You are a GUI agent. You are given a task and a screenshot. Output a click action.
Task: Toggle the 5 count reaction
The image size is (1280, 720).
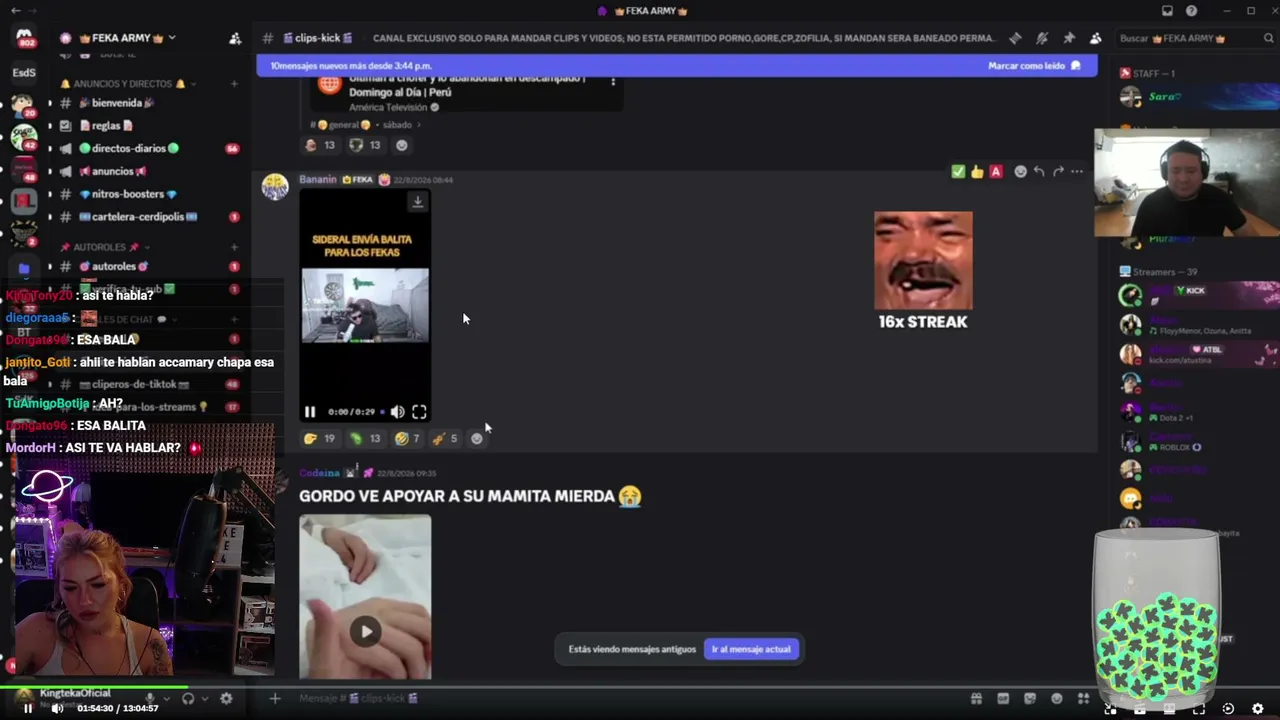[445, 438]
